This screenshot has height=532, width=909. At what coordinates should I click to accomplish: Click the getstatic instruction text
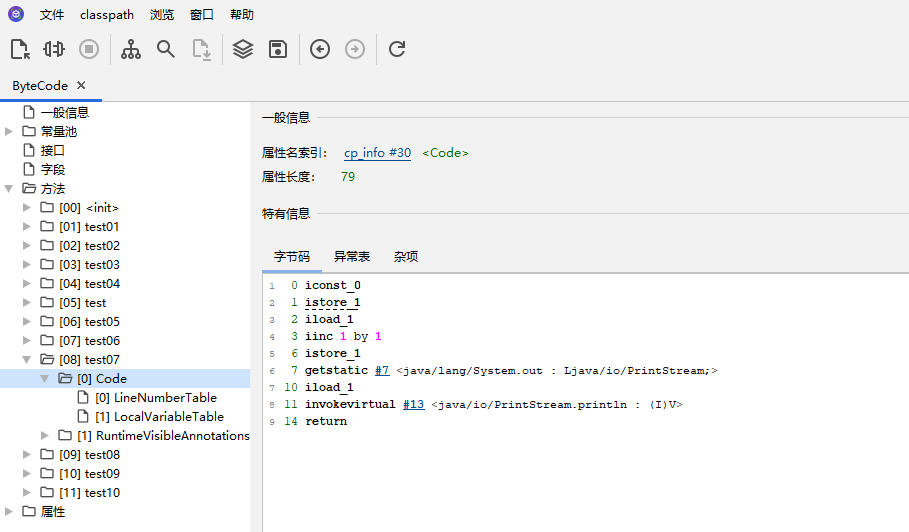point(336,370)
